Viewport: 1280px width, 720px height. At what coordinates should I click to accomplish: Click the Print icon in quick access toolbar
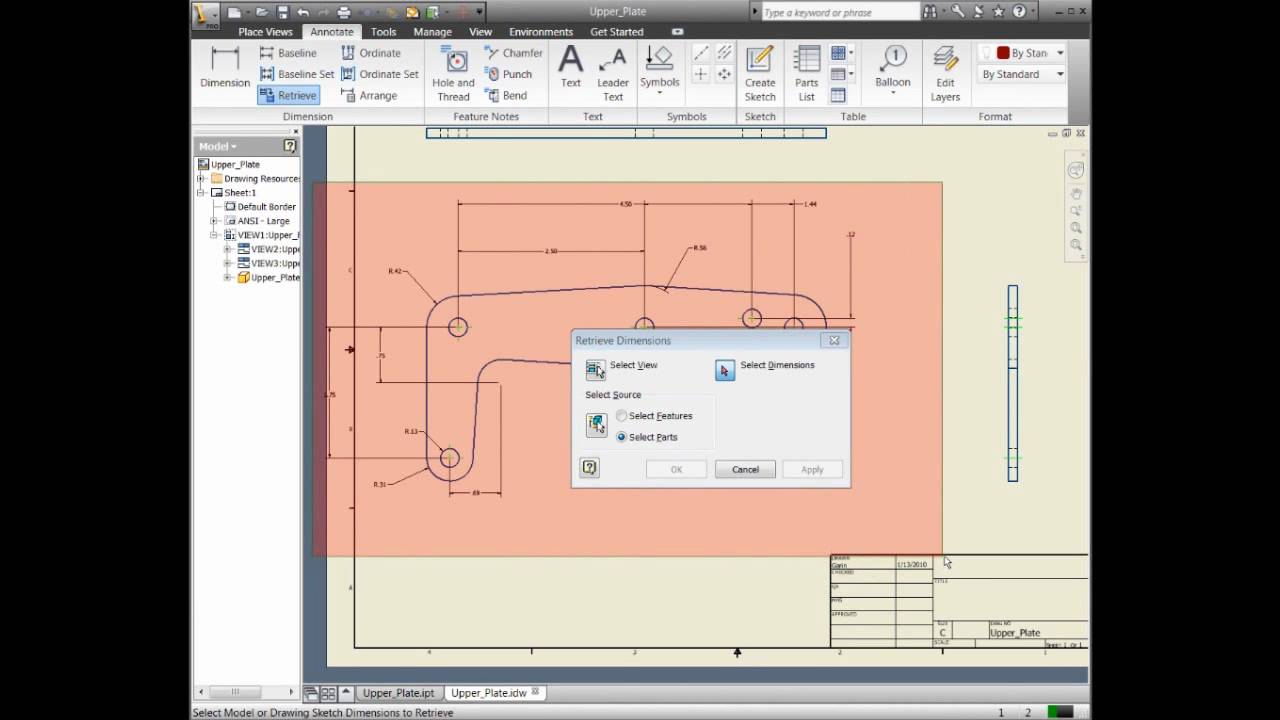pyautogui.click(x=344, y=12)
